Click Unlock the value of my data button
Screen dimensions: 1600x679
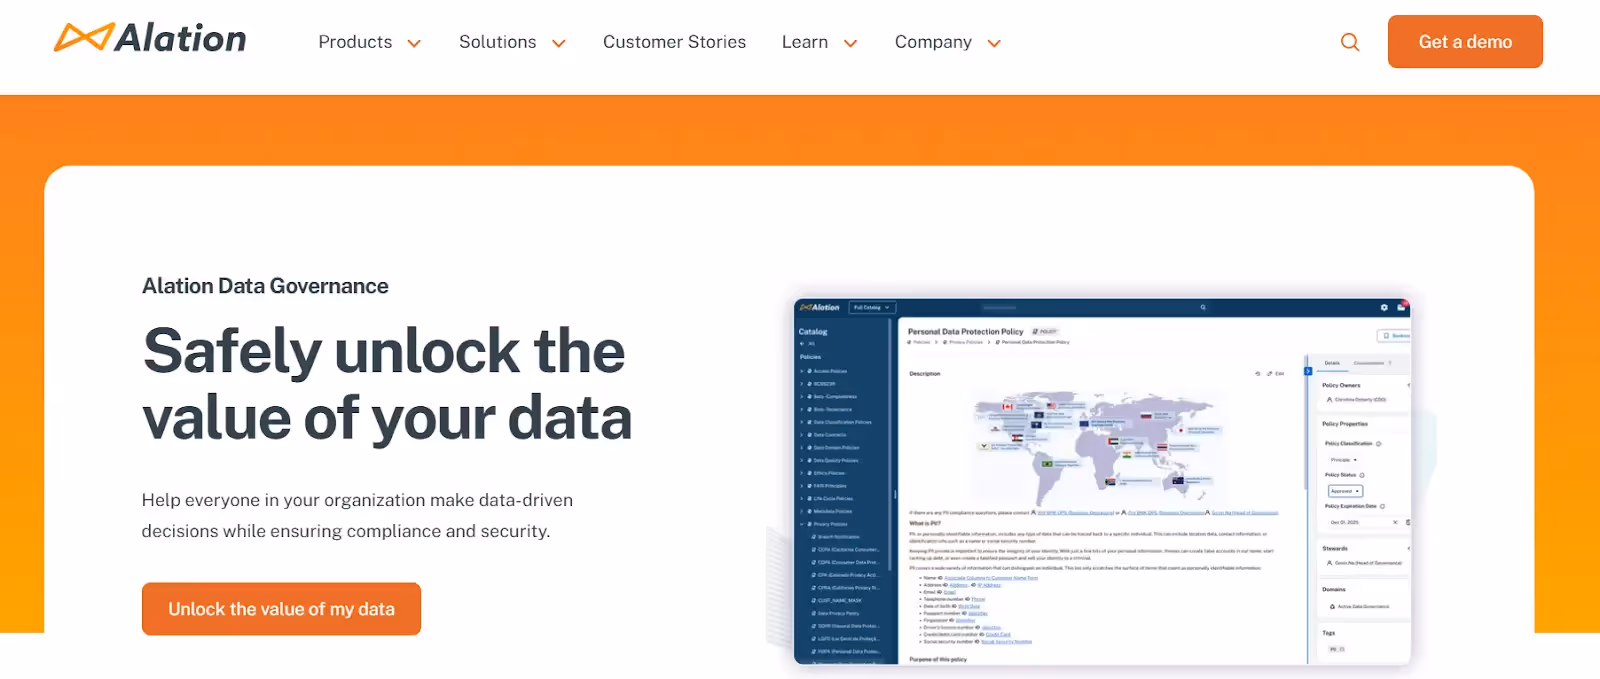pos(281,609)
